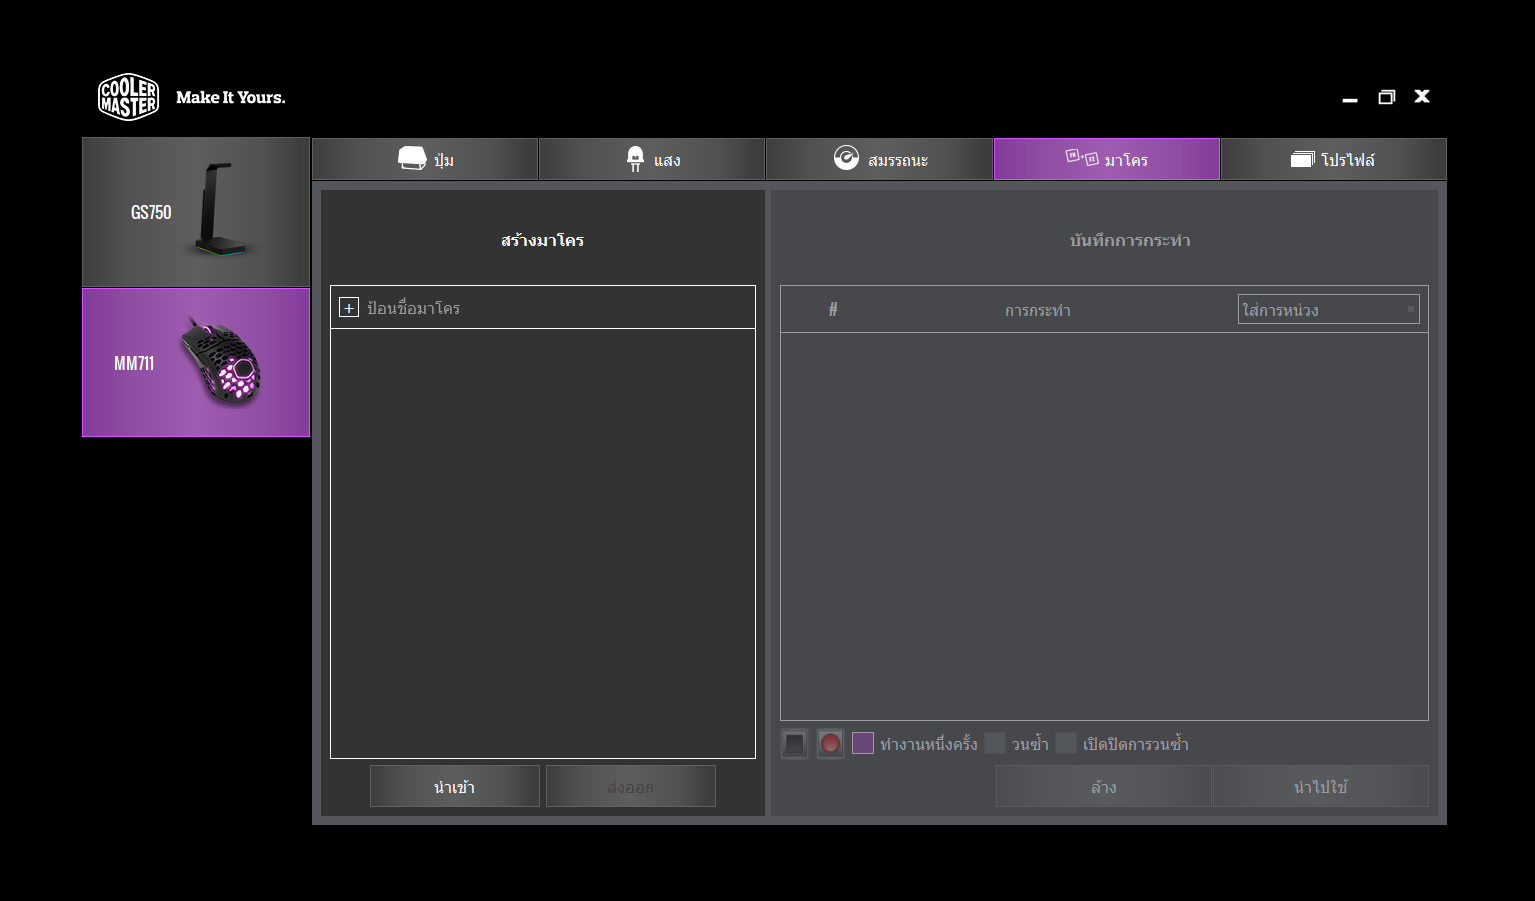
Task: Toggle the วนซ้ำ checkbox
Action: coord(995,743)
